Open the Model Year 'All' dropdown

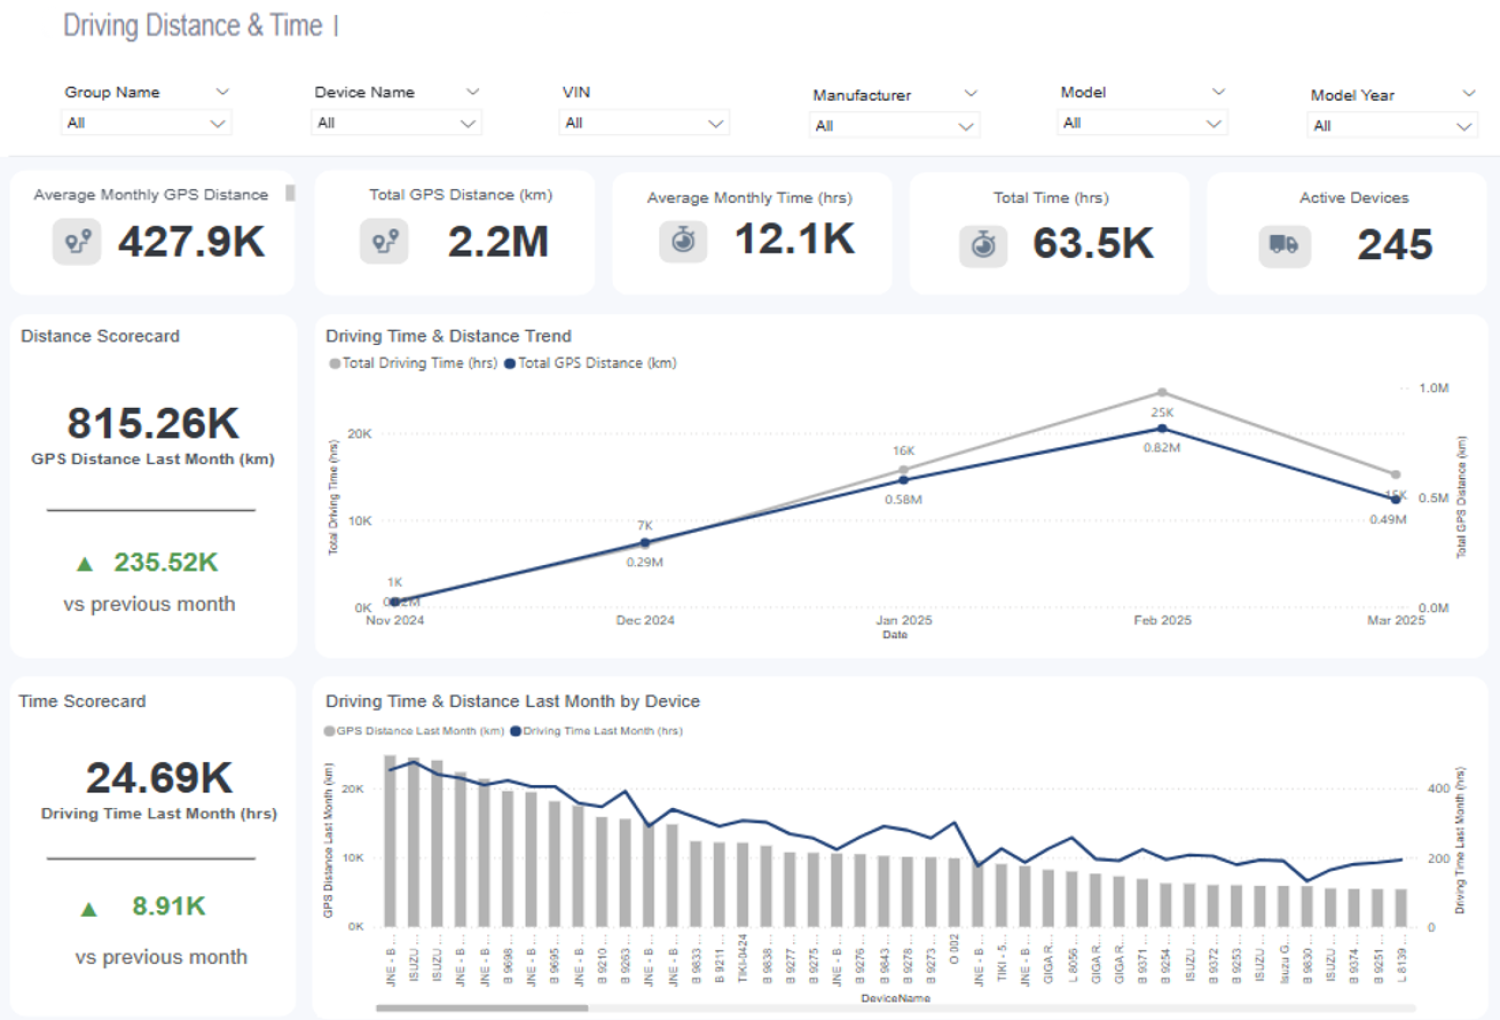1391,126
